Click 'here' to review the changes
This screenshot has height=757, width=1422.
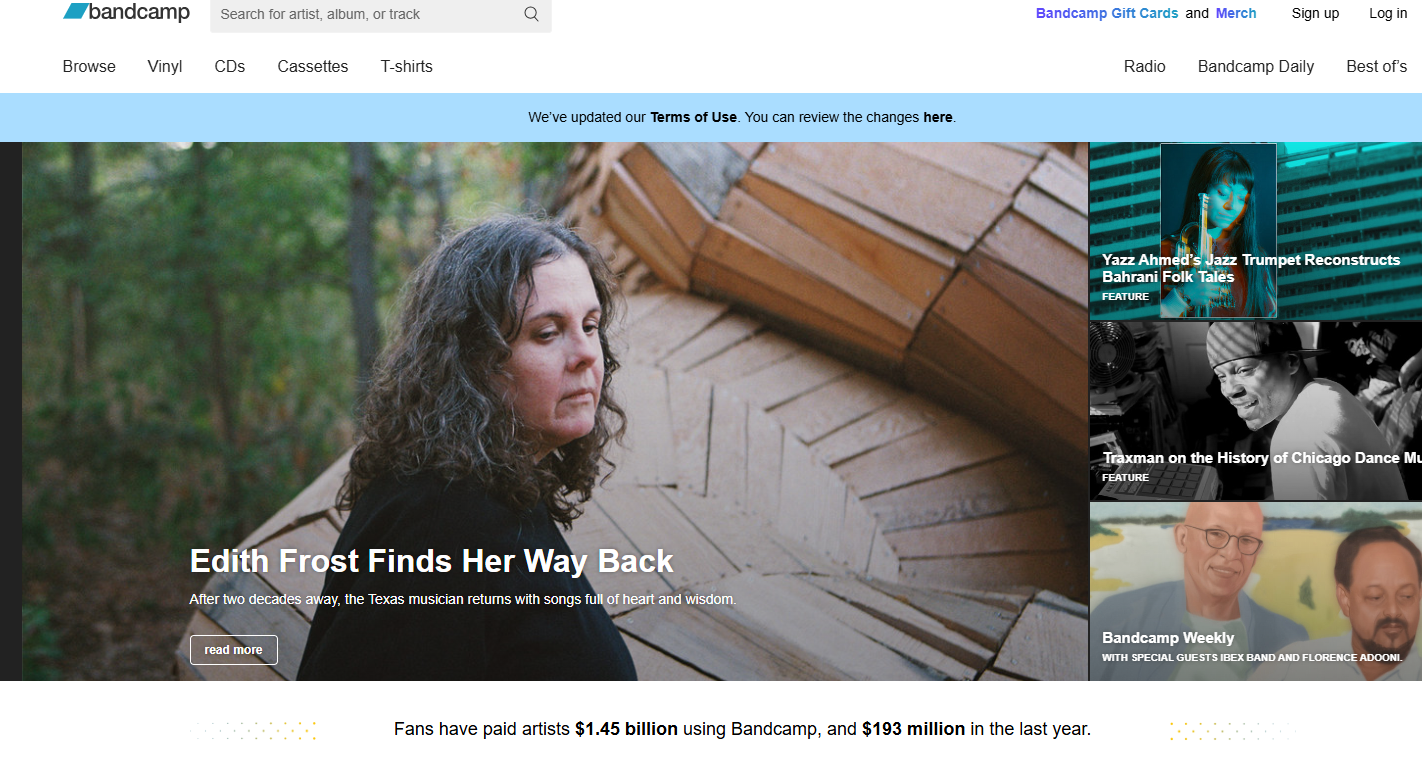click(938, 117)
